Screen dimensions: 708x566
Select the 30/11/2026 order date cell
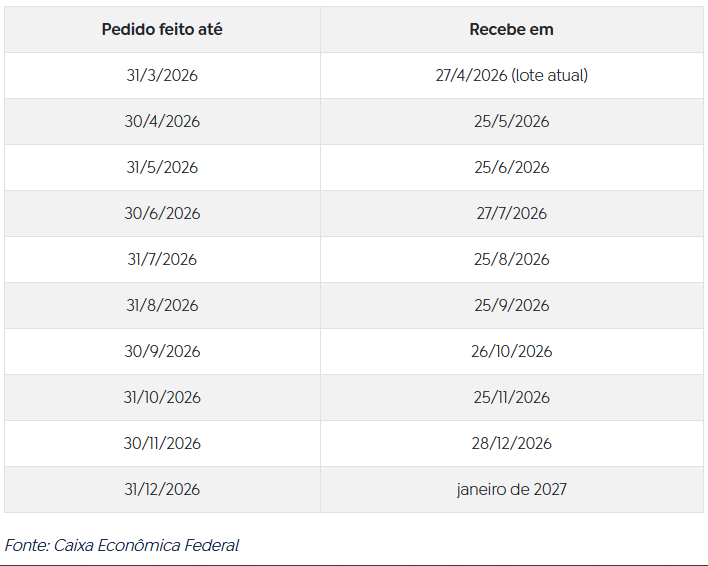pyautogui.click(x=162, y=443)
